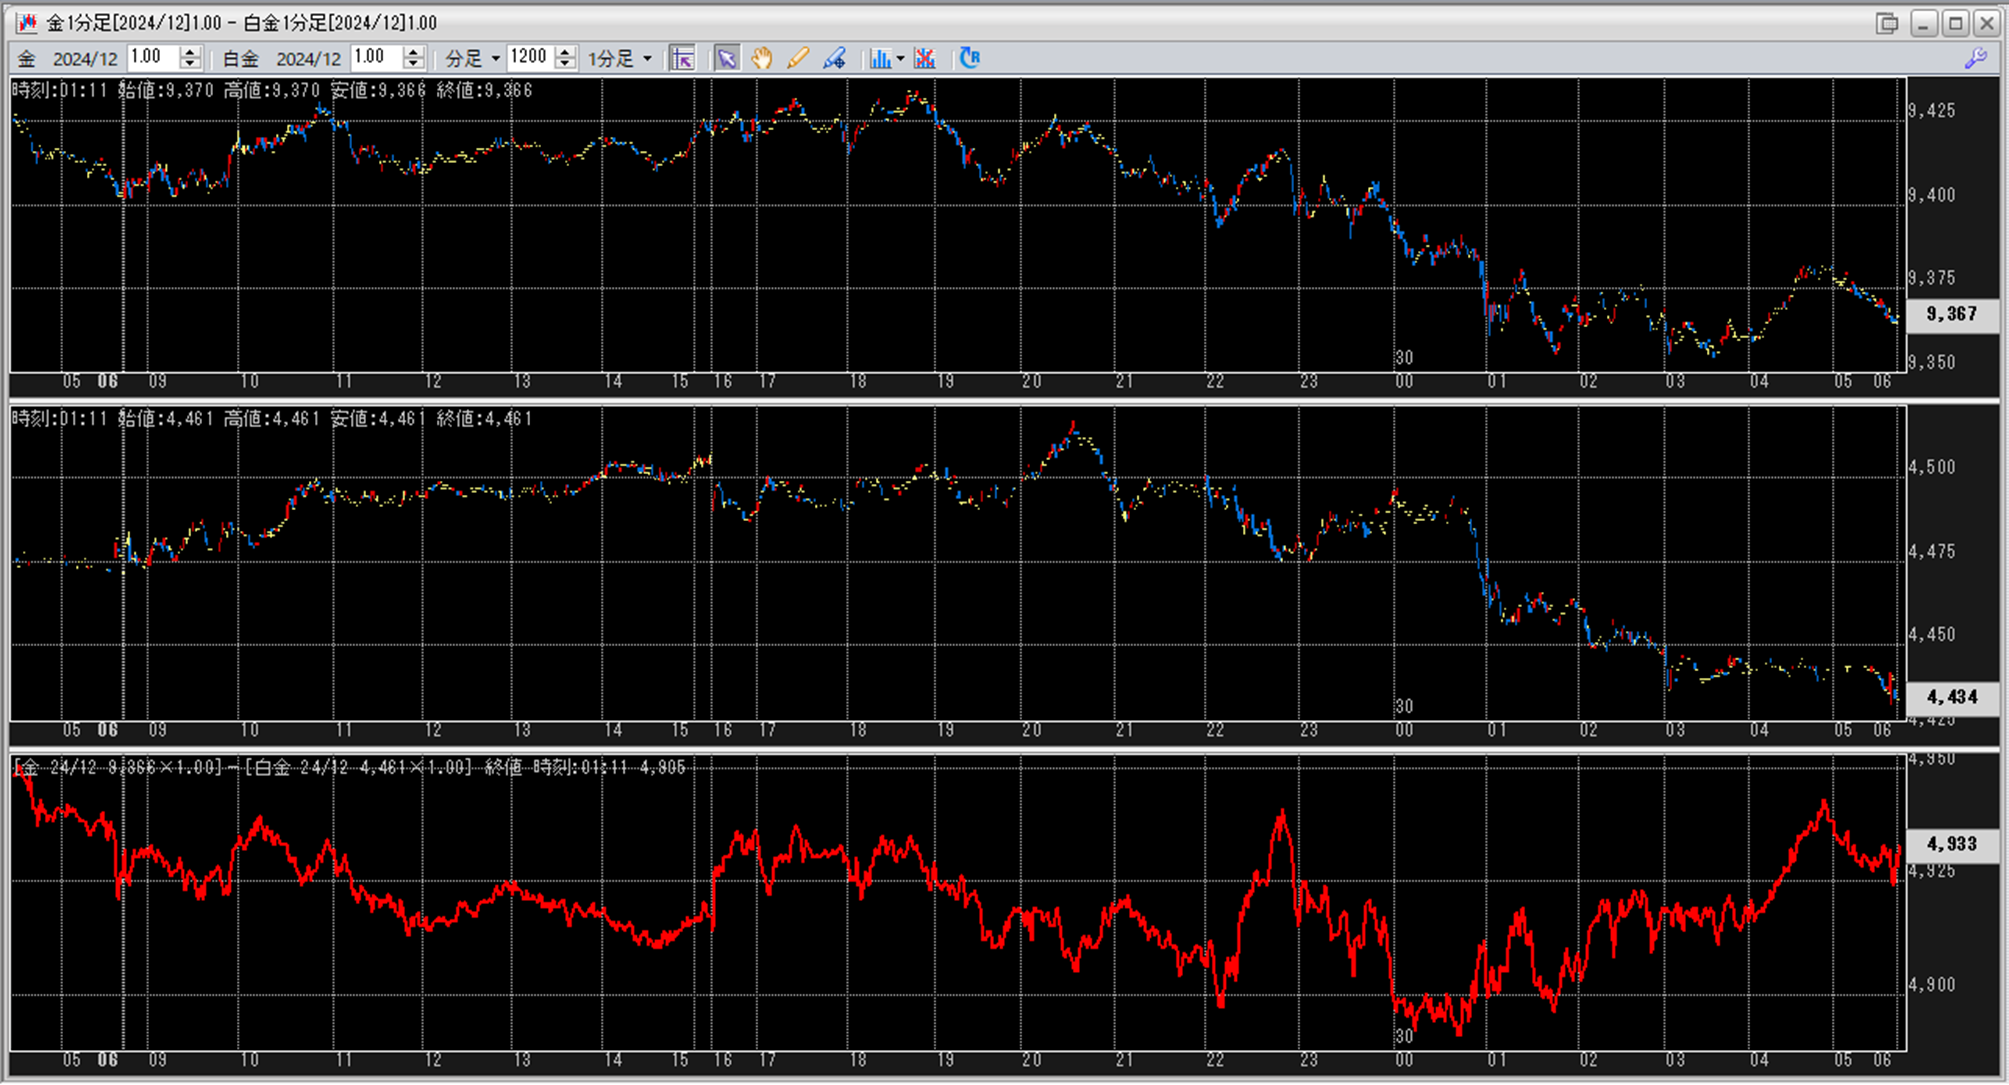This screenshot has width=2009, height=1085.
Task: Click the remove indicators icon with red X
Action: pyautogui.click(x=925, y=58)
